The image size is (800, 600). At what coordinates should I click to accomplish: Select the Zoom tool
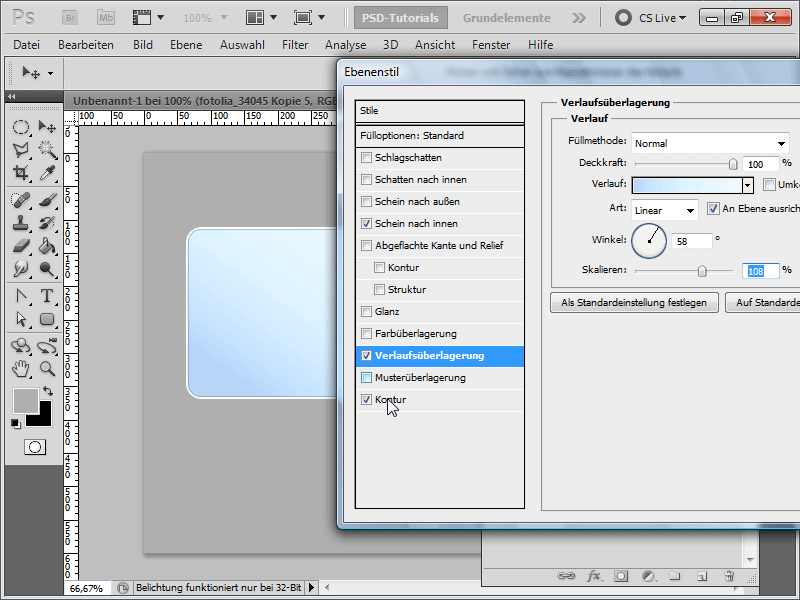click(x=47, y=368)
